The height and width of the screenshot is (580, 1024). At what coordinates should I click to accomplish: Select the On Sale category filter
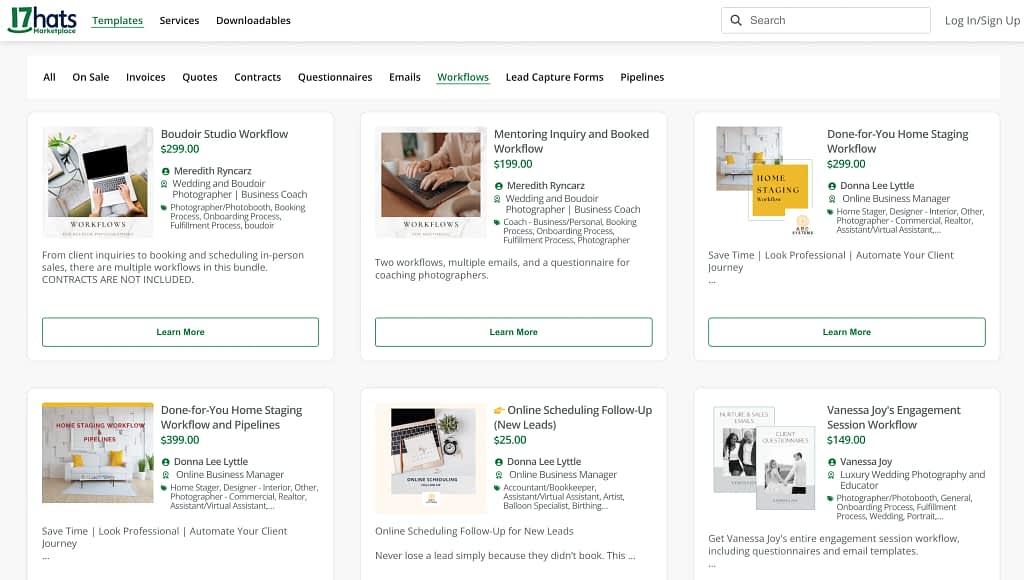[x=91, y=77]
